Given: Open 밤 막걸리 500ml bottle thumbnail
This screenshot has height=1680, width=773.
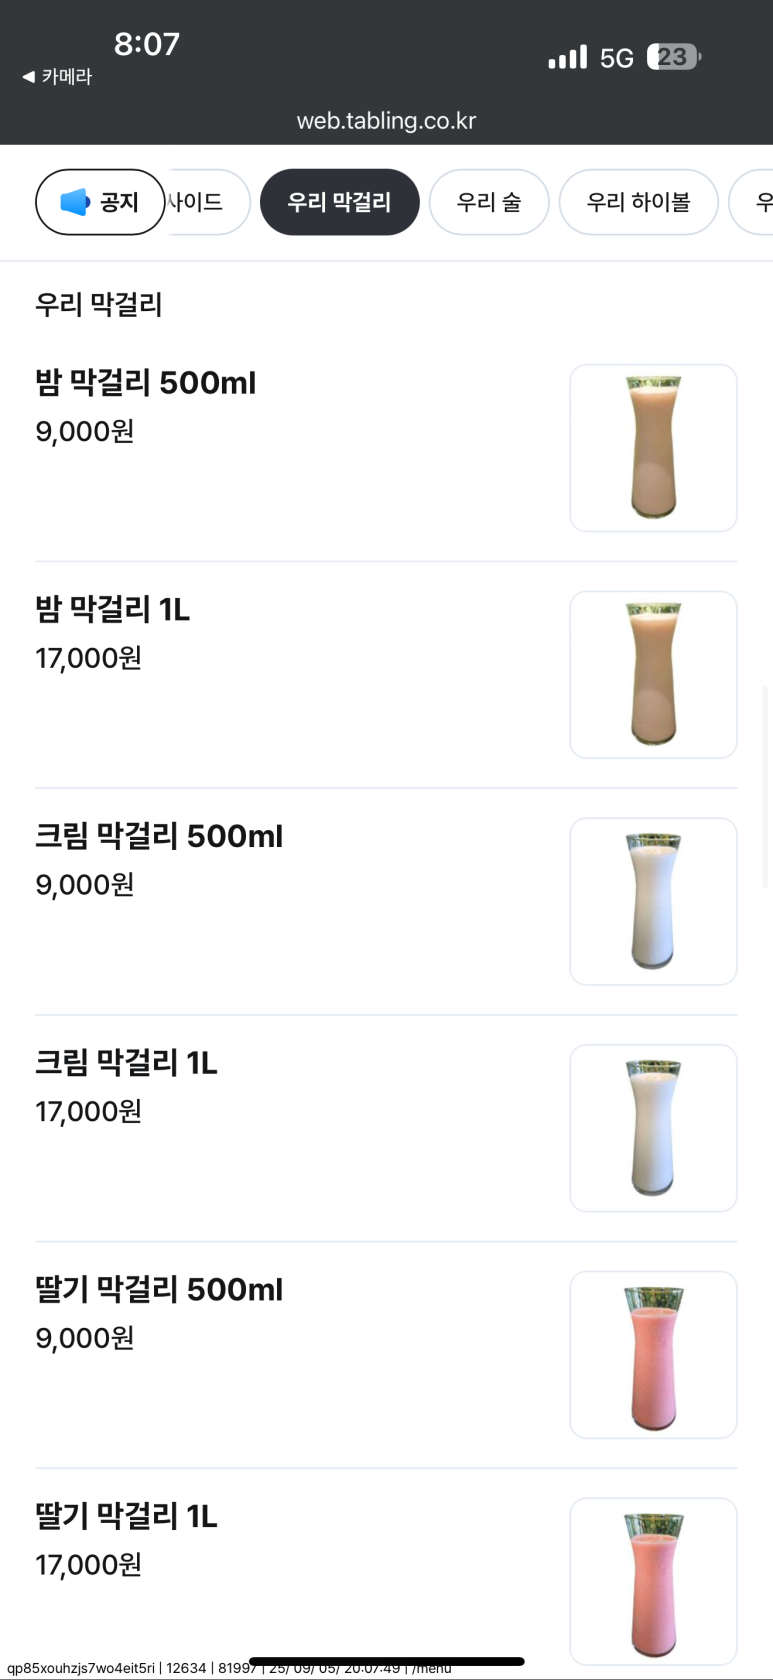Looking at the screenshot, I should click(x=653, y=448).
